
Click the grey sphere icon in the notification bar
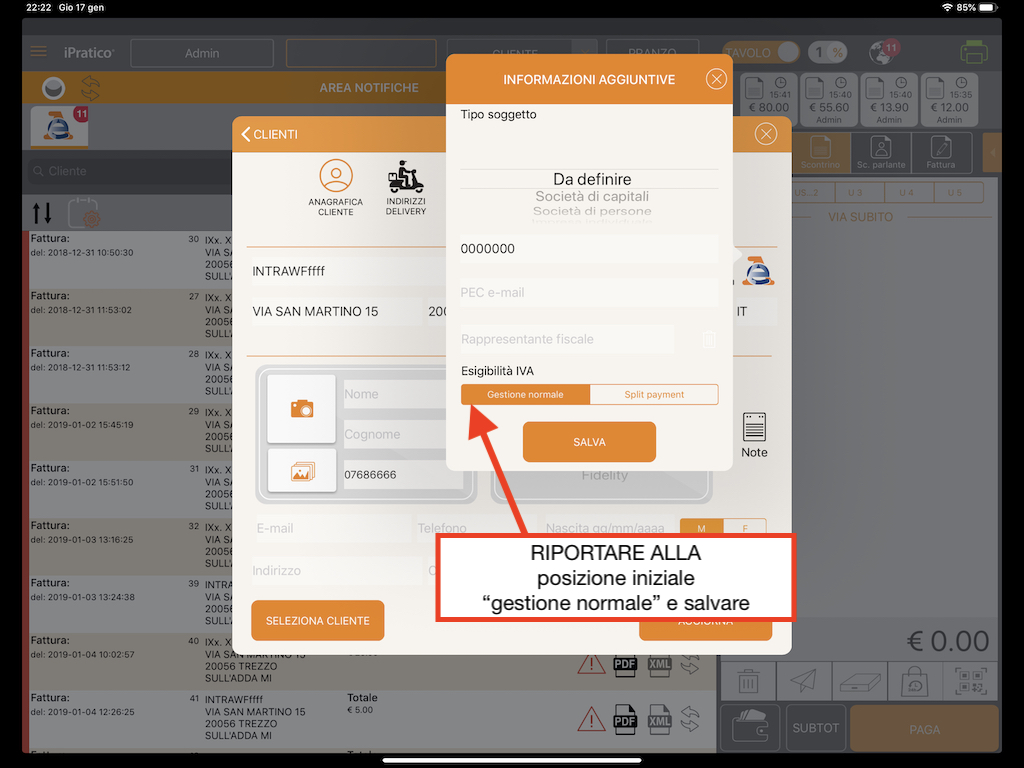pyautogui.click(x=54, y=88)
